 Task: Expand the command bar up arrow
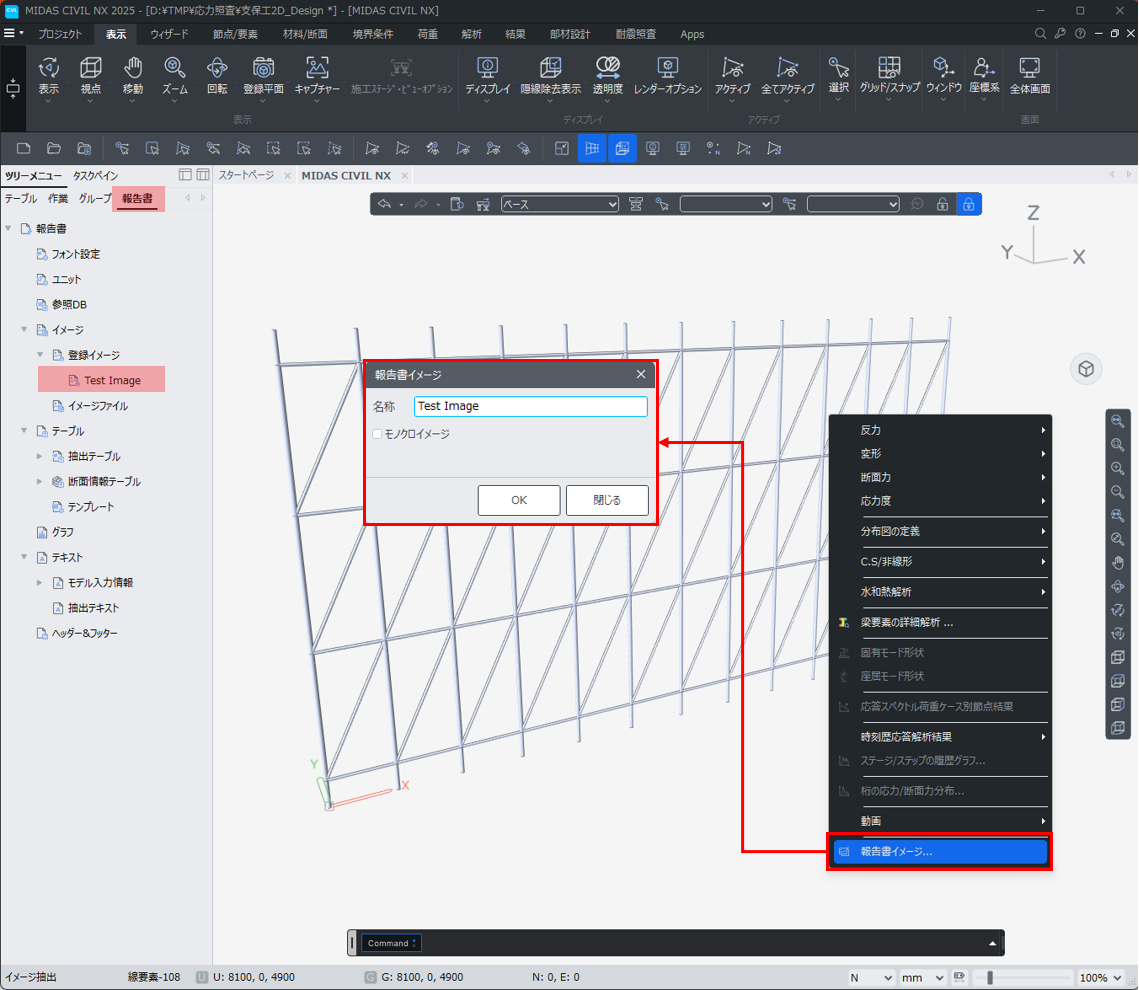[992, 943]
